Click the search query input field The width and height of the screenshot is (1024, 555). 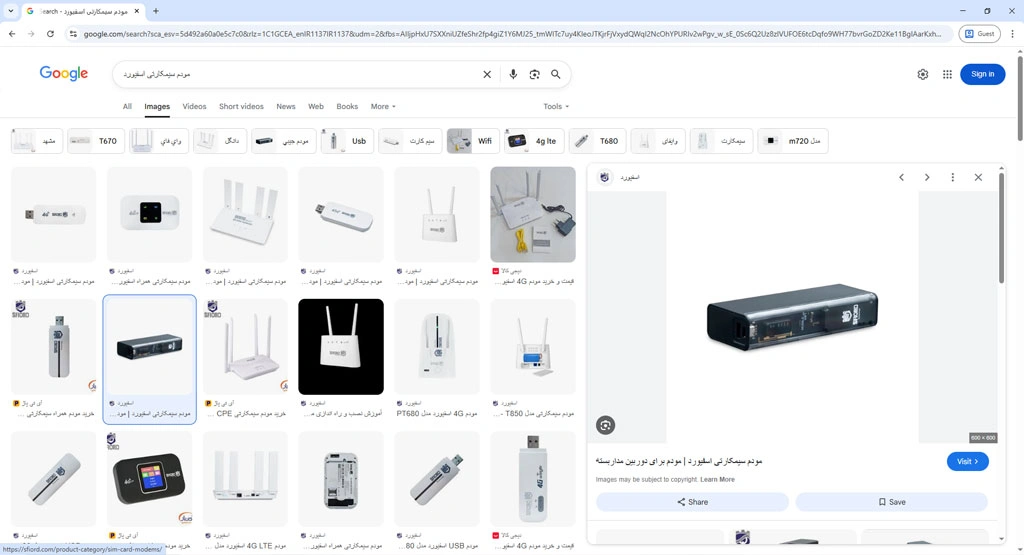pos(300,74)
